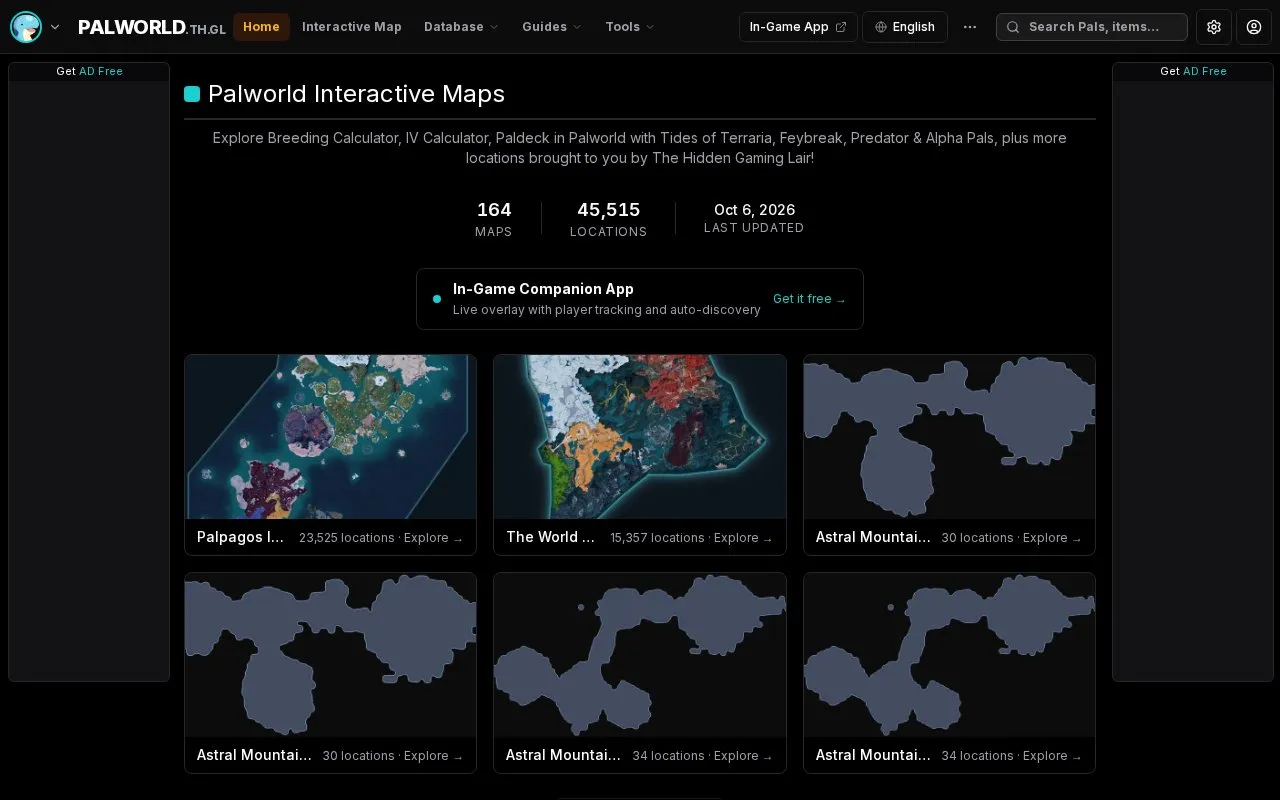Image resolution: width=1280 pixels, height=800 pixels.
Task: Click right sidebar AD Free link
Action: click(1205, 71)
